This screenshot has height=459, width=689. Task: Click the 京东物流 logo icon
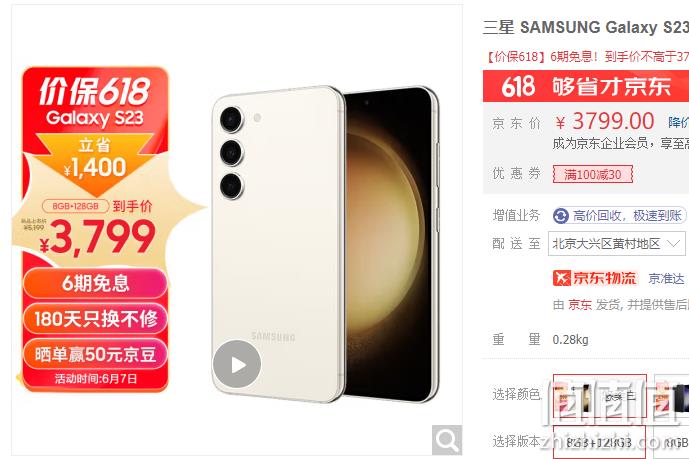tap(595, 278)
